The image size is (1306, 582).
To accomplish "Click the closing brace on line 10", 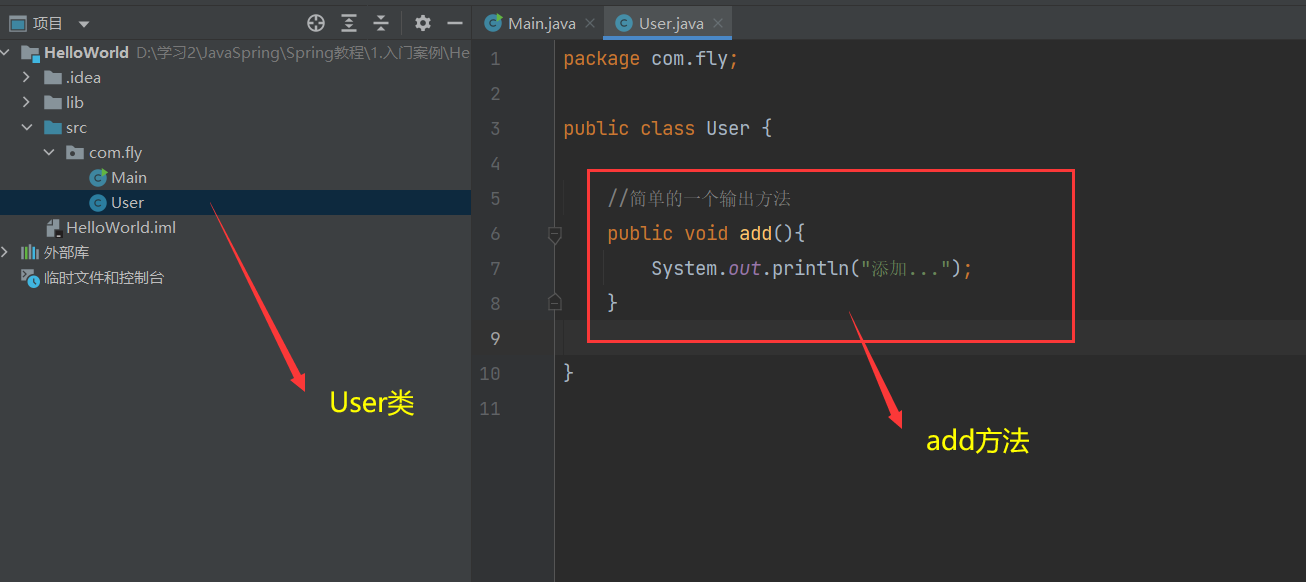I will pos(569,373).
